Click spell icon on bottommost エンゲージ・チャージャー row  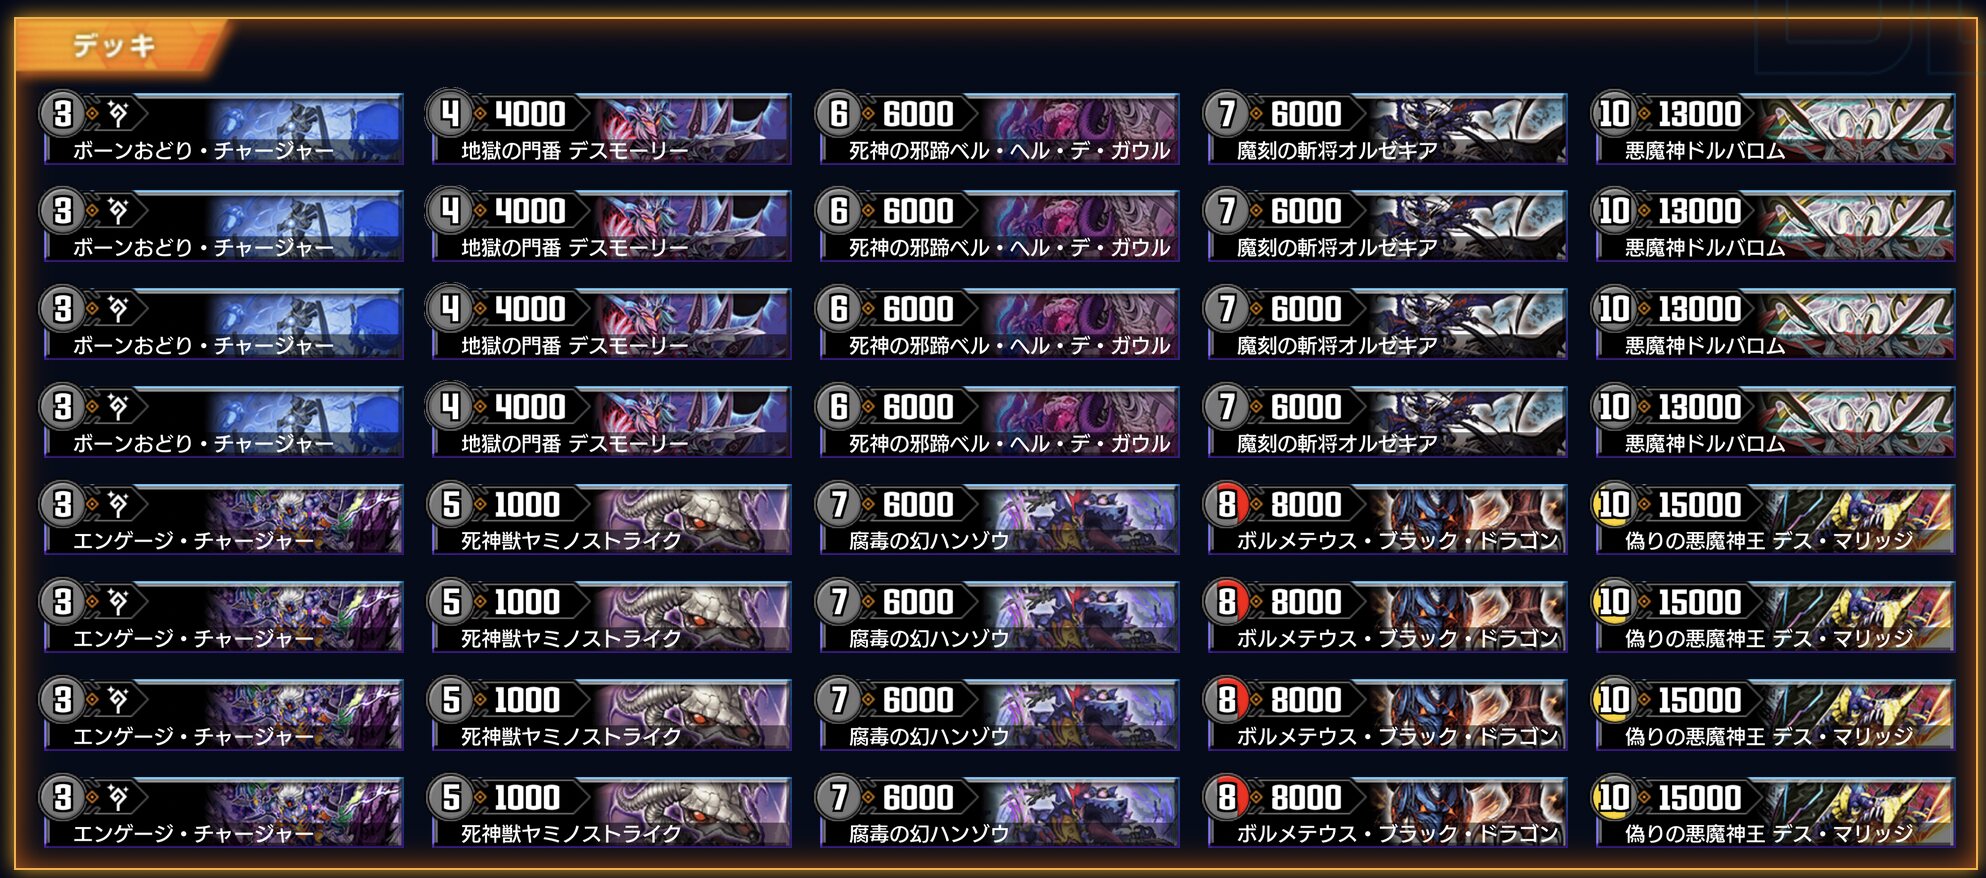(x=118, y=797)
